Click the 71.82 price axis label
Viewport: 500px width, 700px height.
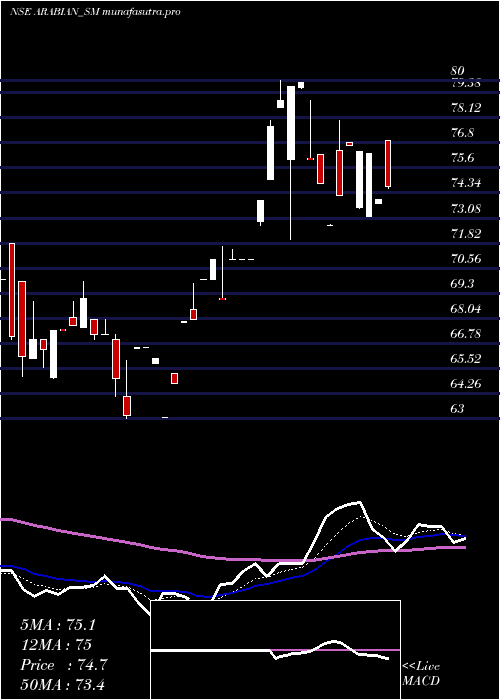click(x=466, y=233)
